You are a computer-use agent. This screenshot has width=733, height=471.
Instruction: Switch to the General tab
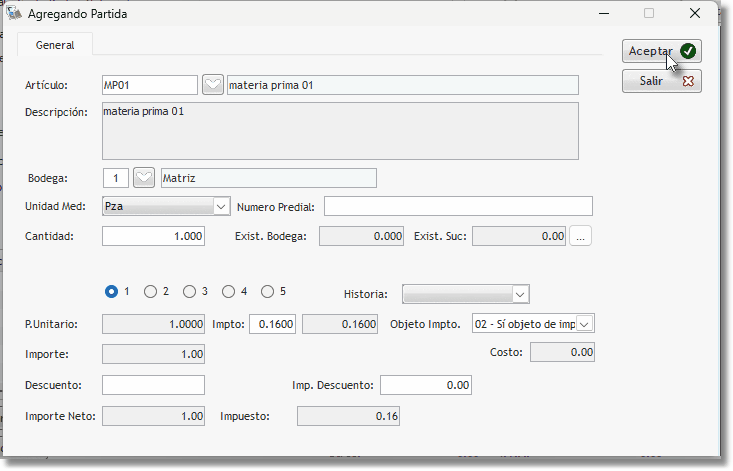(x=55, y=45)
